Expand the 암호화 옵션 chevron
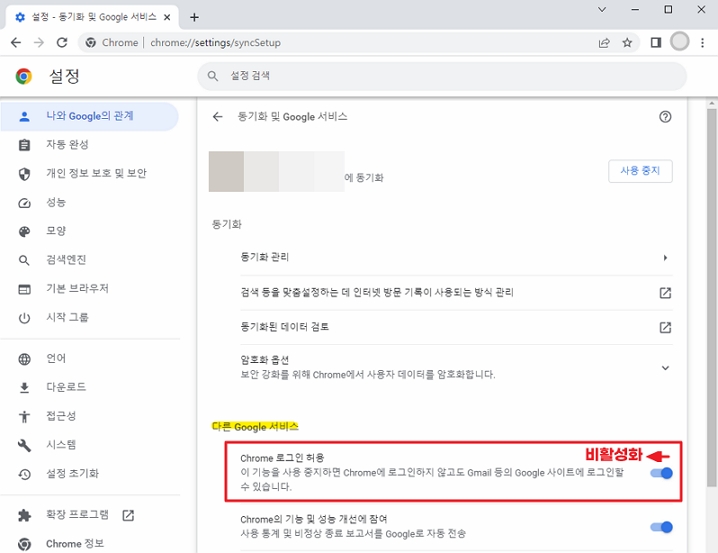The image size is (718, 553). pyautogui.click(x=665, y=368)
